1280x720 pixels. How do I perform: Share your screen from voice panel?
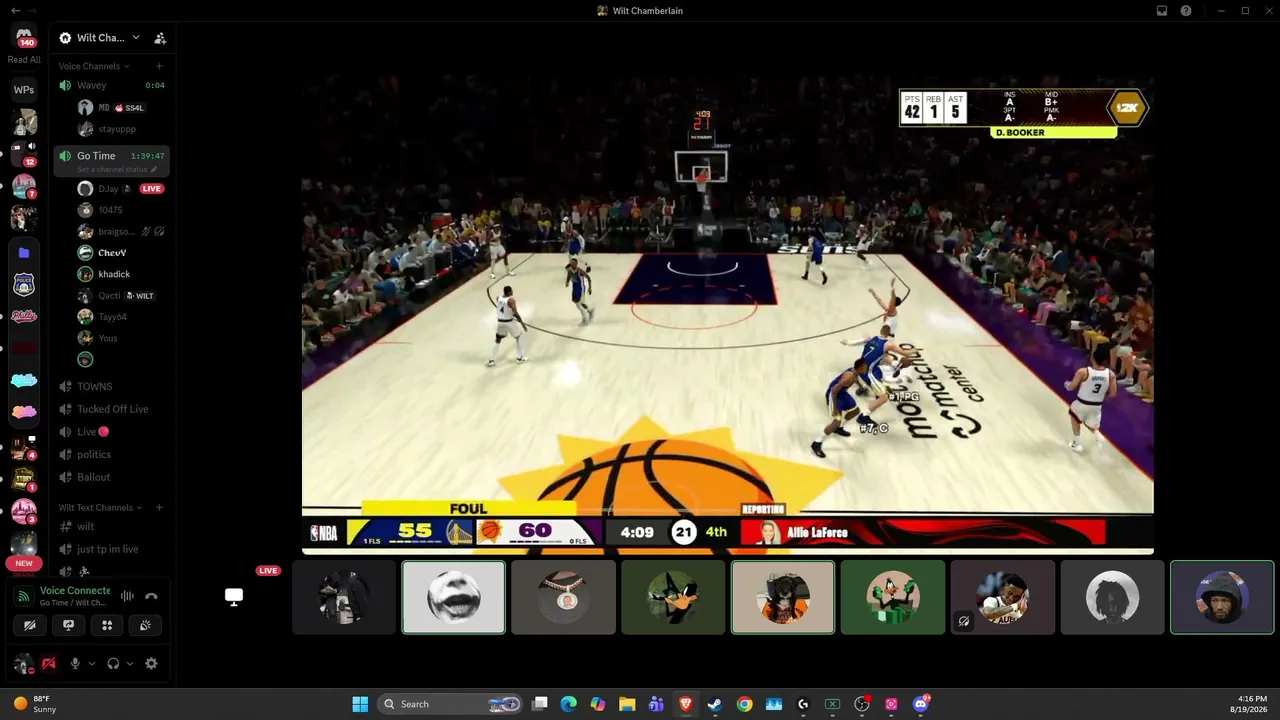[x=68, y=625]
